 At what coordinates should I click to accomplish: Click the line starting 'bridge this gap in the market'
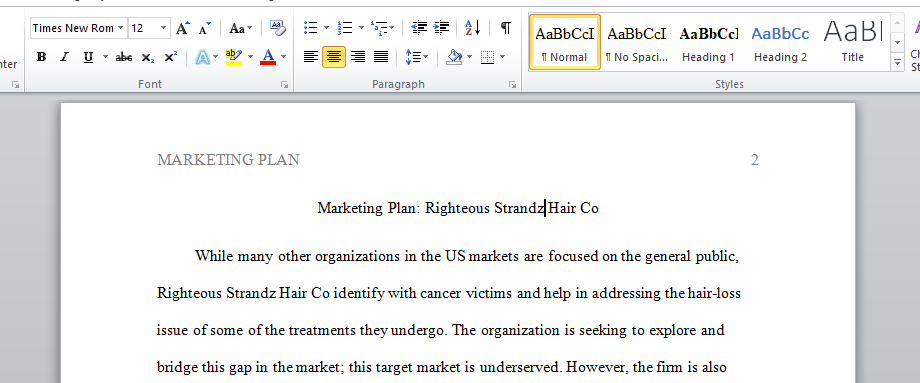coord(442,368)
